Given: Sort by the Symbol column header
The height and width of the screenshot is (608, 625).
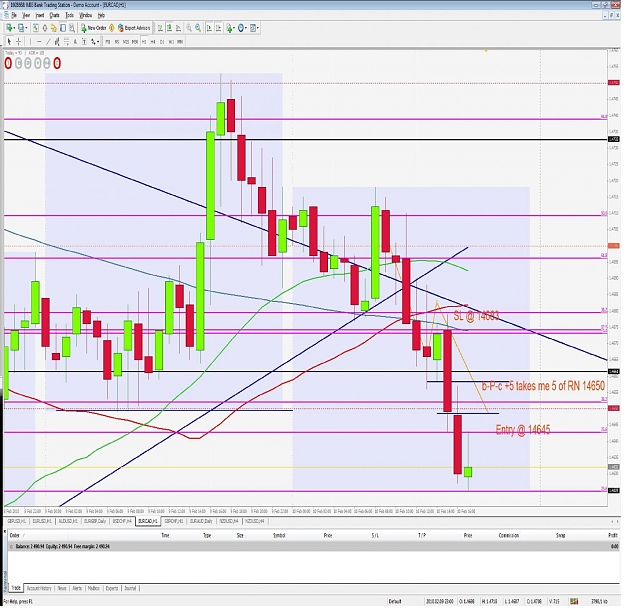Looking at the screenshot, I should tap(279, 535).
